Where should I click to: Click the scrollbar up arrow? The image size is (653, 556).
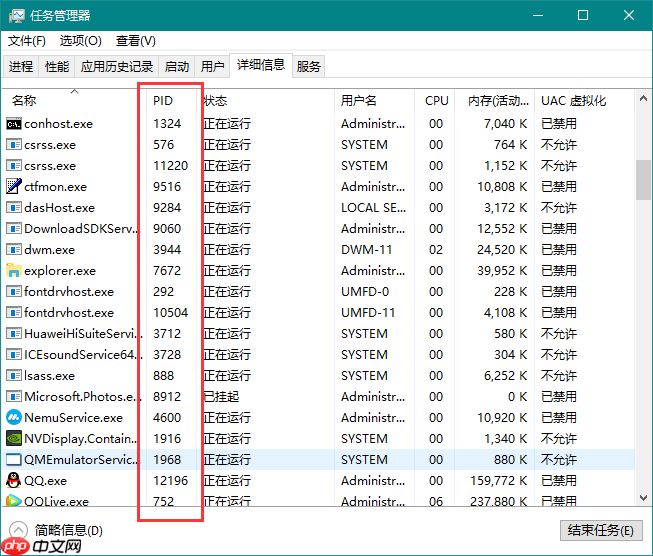(643, 99)
